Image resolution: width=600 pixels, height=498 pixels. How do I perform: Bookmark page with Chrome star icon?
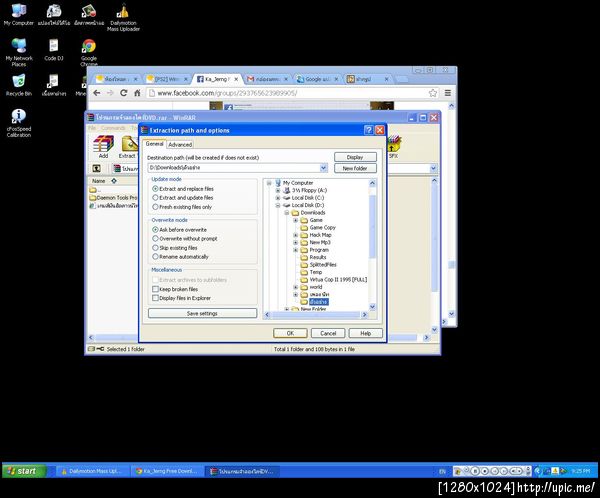pyautogui.click(x=433, y=93)
